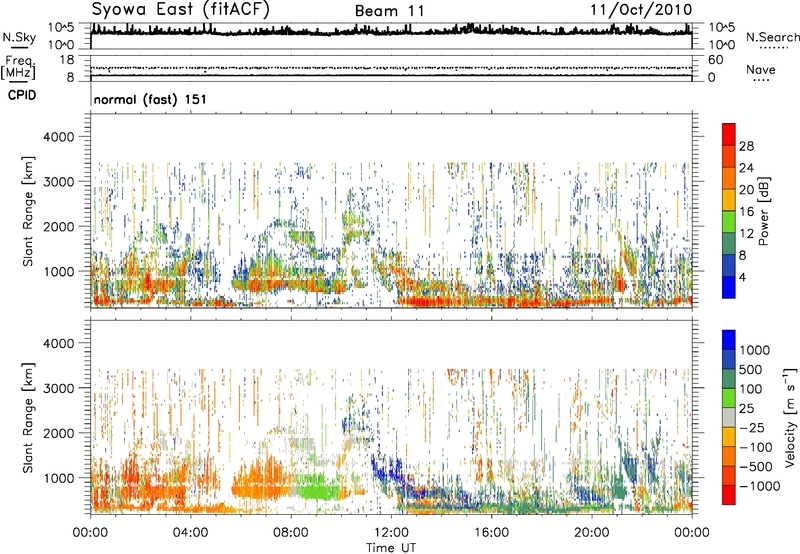Screen dimensions: 800x554
Task: Click '1000' tick on velocity panel range axis
Action: [x=58, y=478]
